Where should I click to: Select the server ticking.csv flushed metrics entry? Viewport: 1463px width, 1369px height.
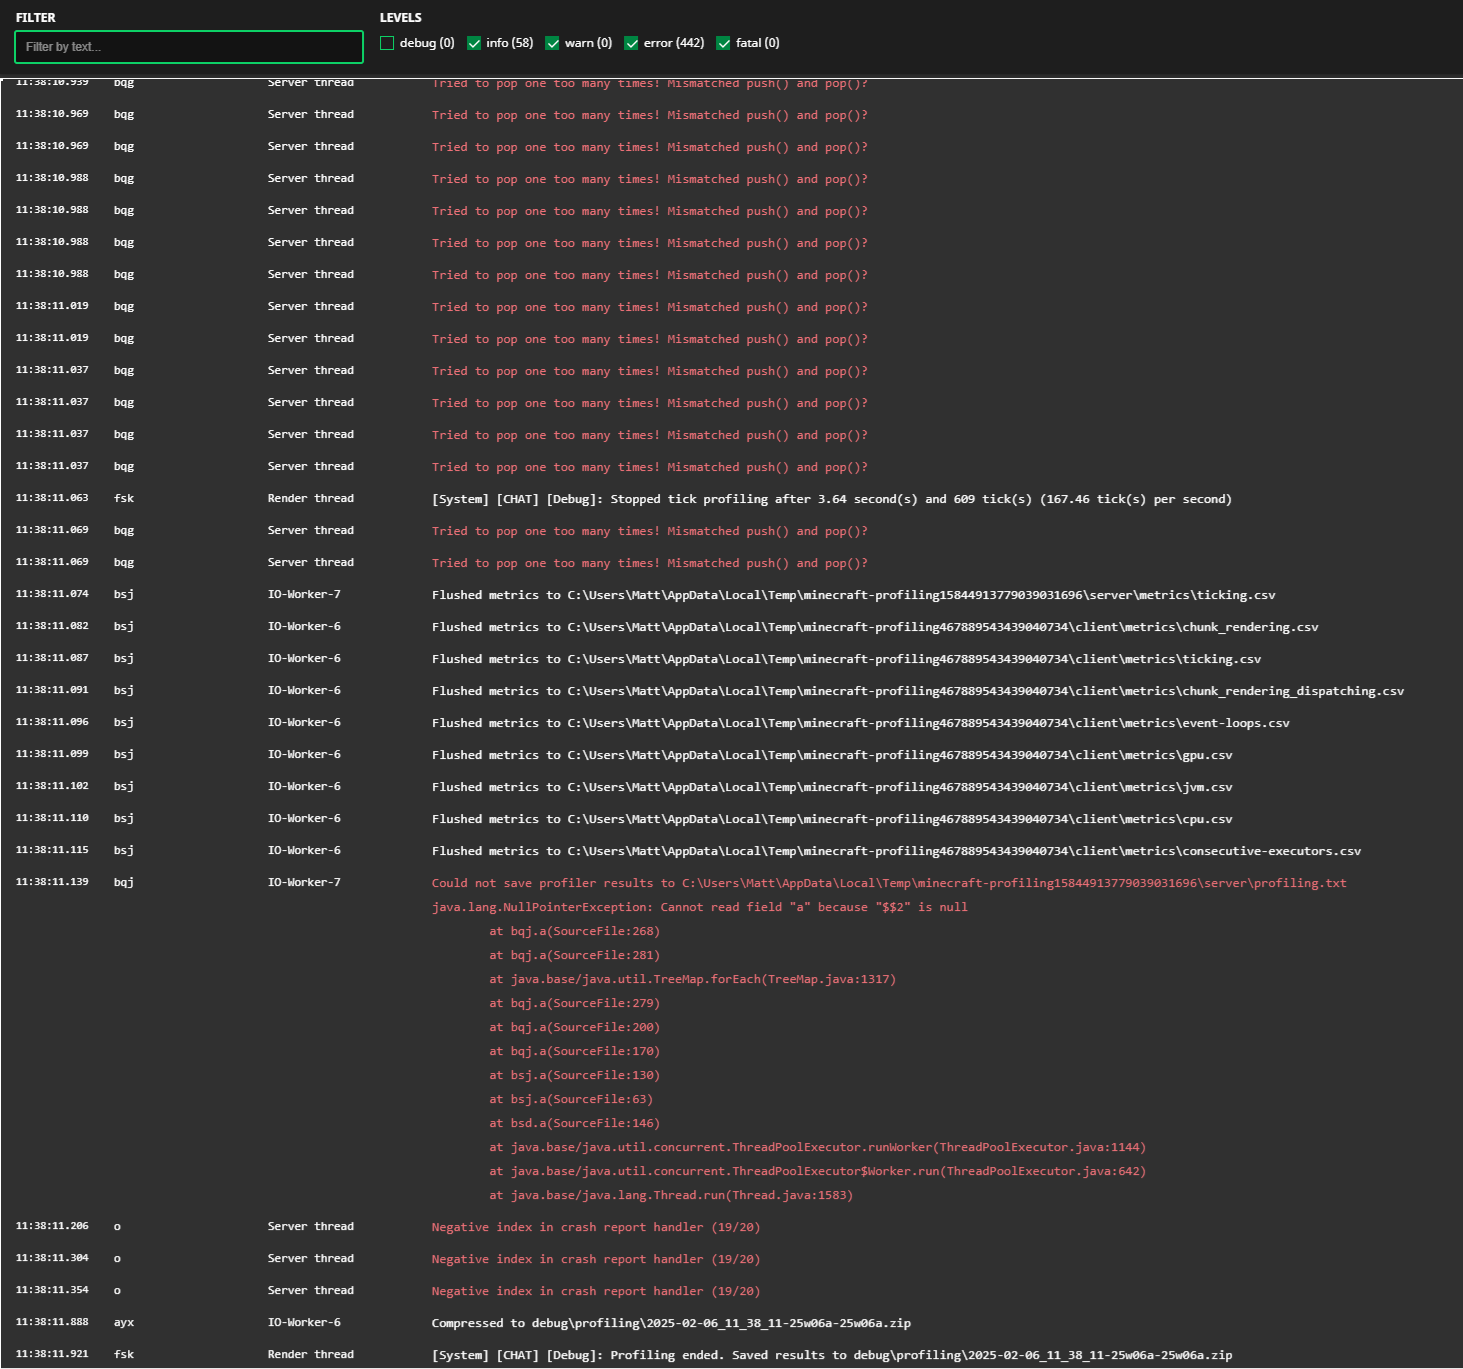pyautogui.click(x=853, y=595)
